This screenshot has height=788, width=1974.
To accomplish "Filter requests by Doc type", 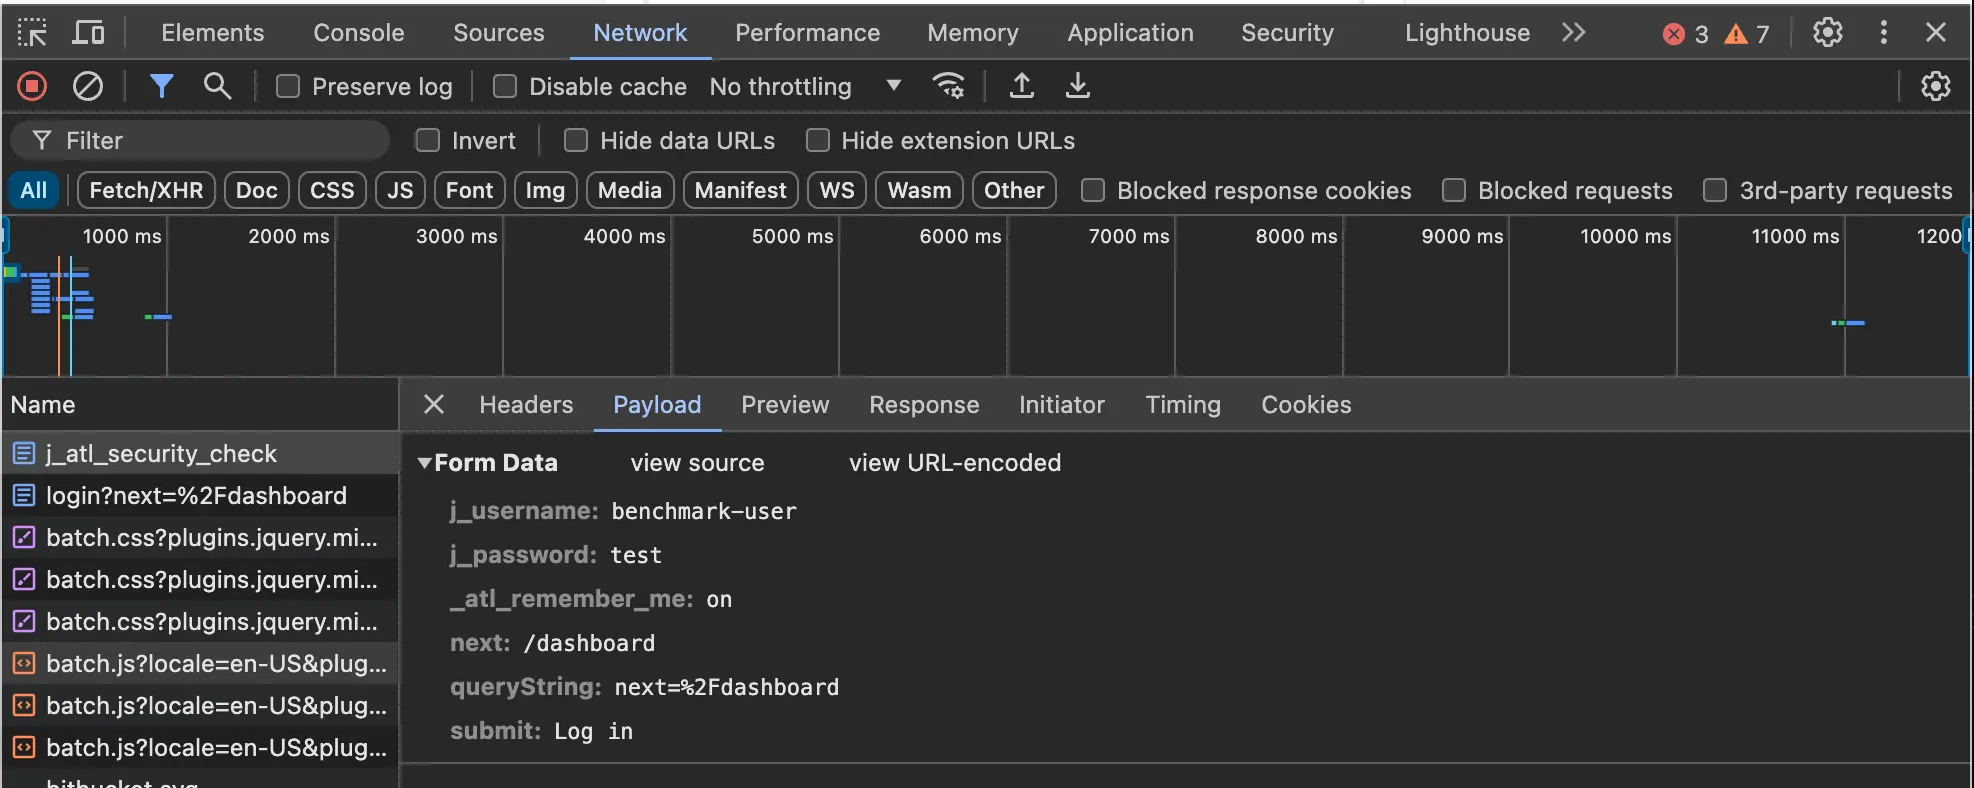I will click(x=256, y=190).
